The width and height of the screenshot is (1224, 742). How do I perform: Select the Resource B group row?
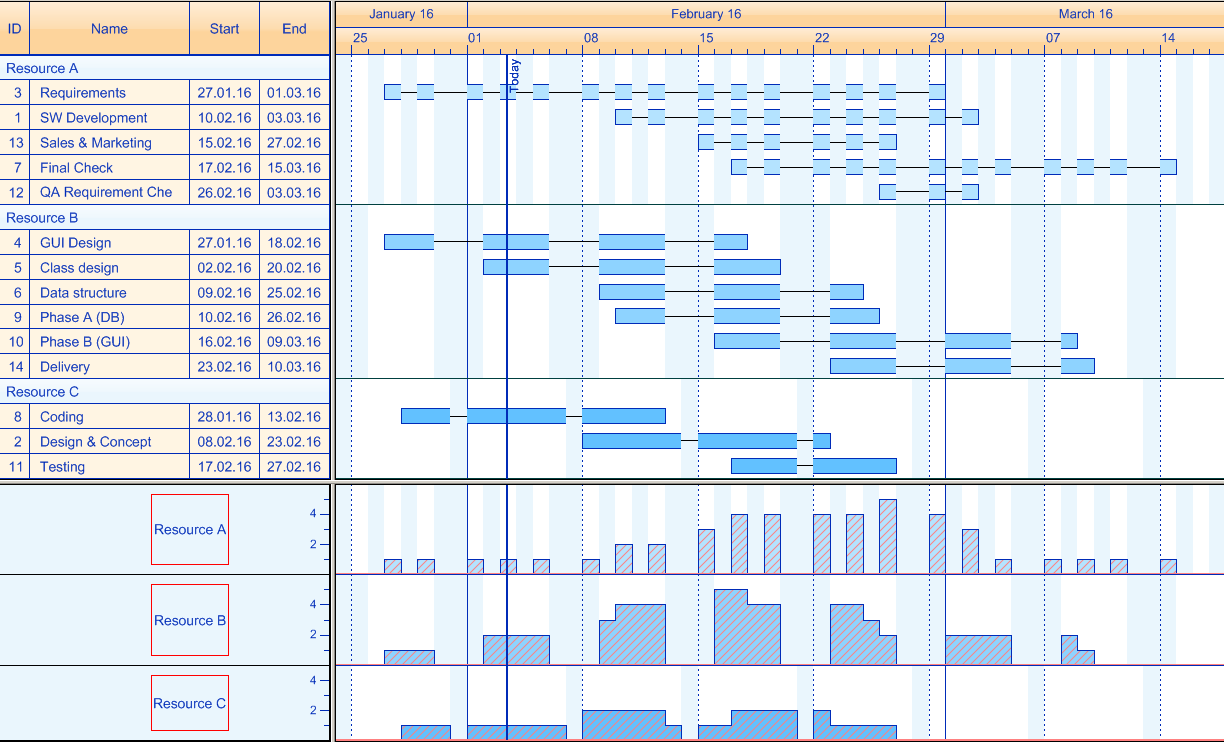(x=165, y=217)
